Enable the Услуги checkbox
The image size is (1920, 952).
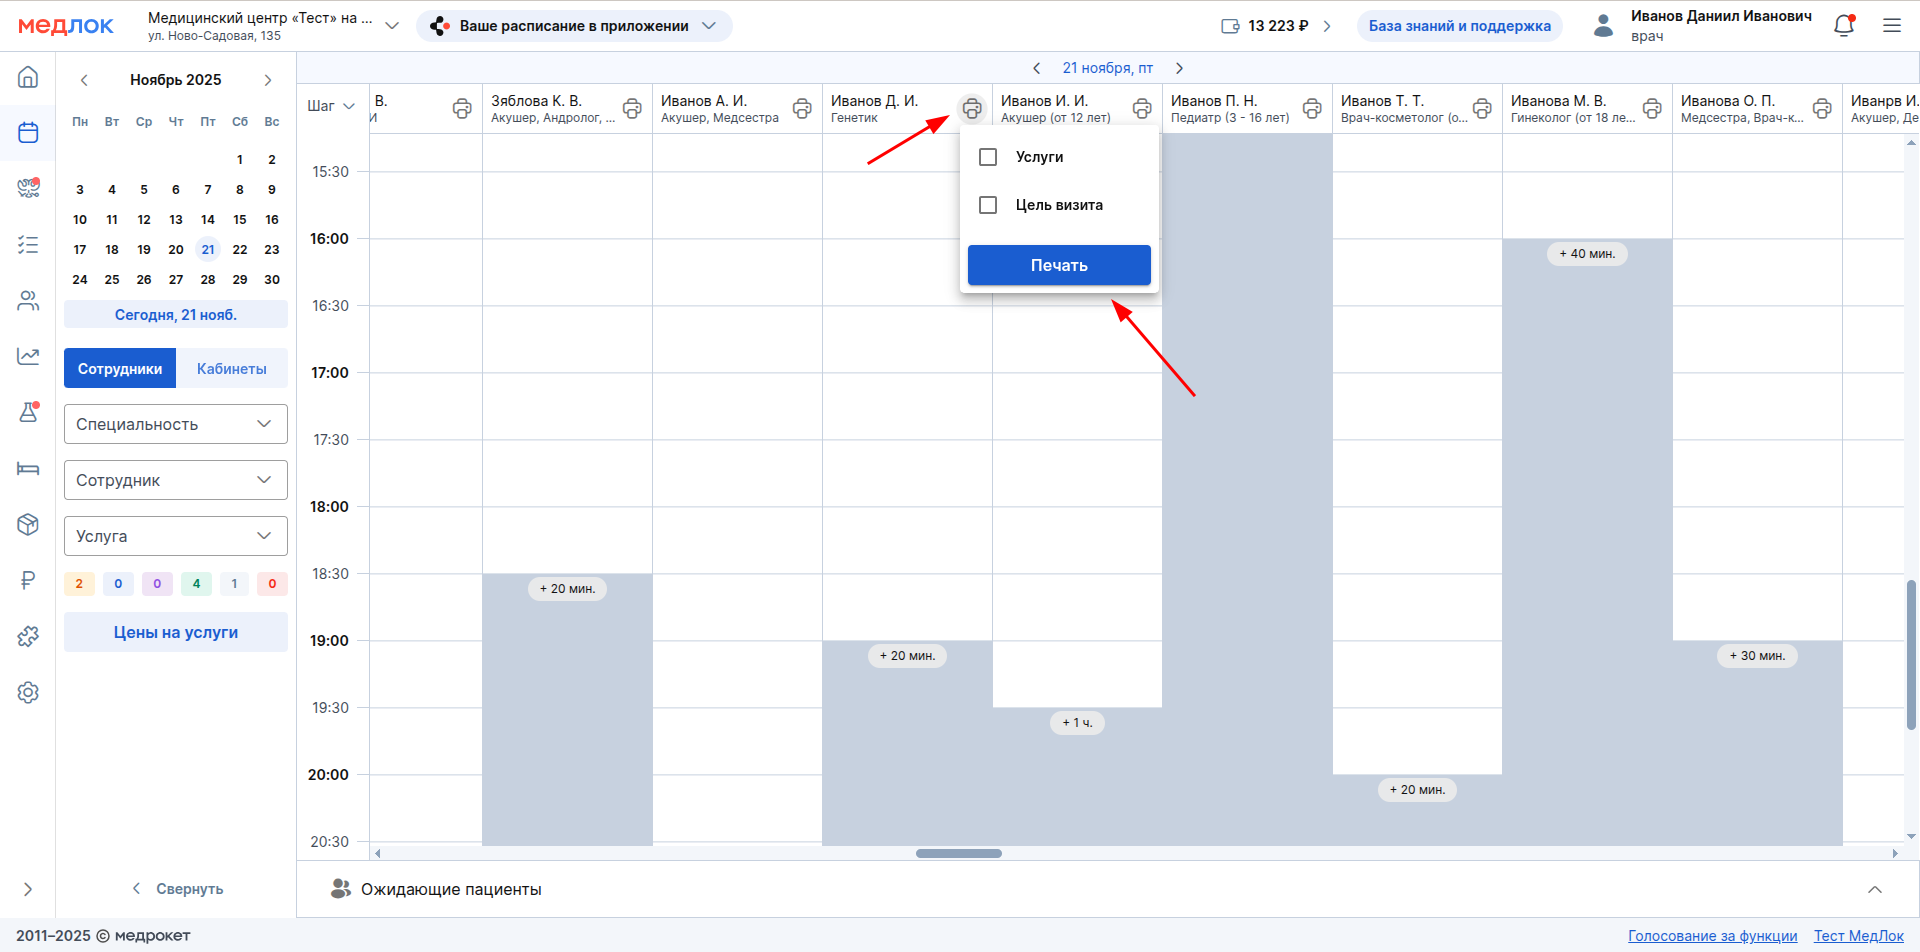coord(988,157)
